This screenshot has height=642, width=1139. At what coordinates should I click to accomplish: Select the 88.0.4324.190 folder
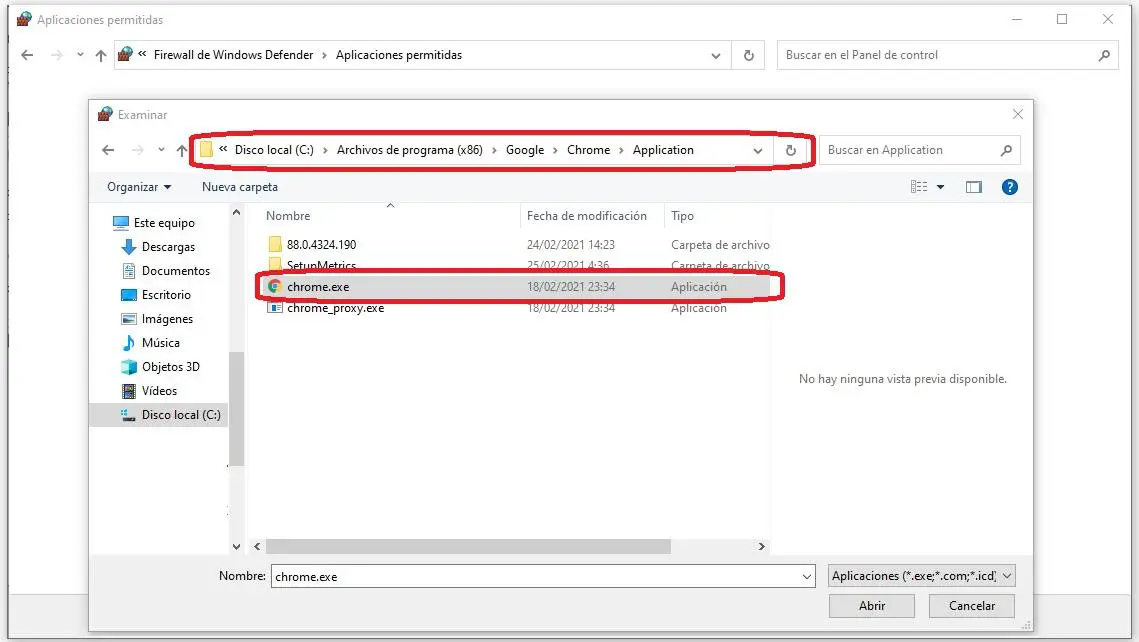tap(321, 245)
